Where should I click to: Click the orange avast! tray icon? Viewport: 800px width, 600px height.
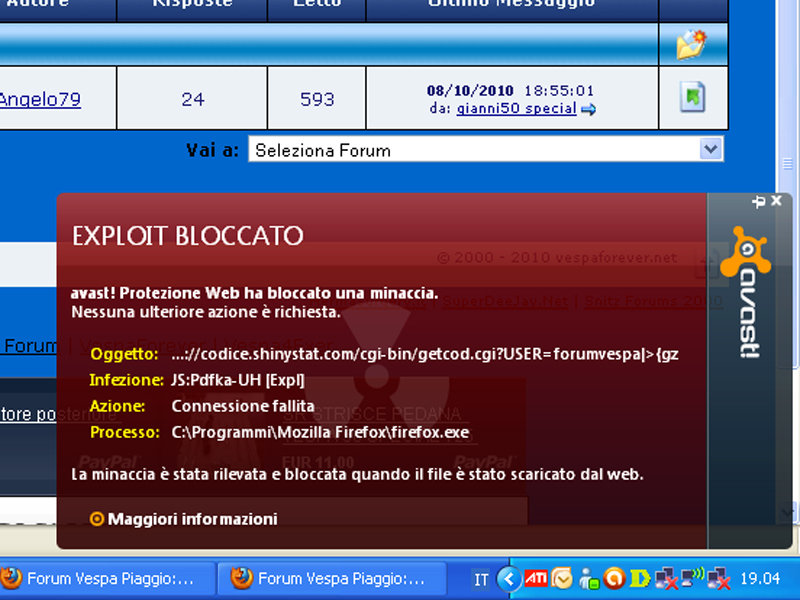[614, 579]
